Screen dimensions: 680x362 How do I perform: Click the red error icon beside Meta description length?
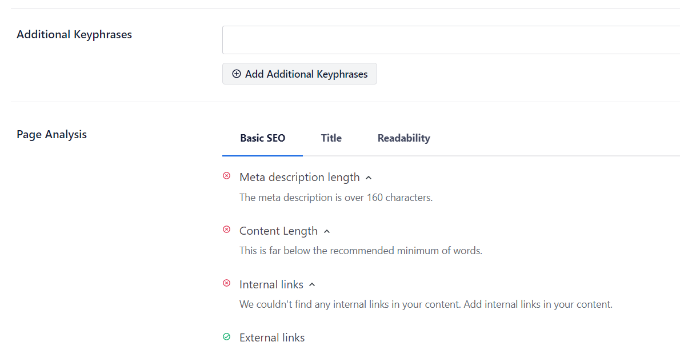pos(226,176)
